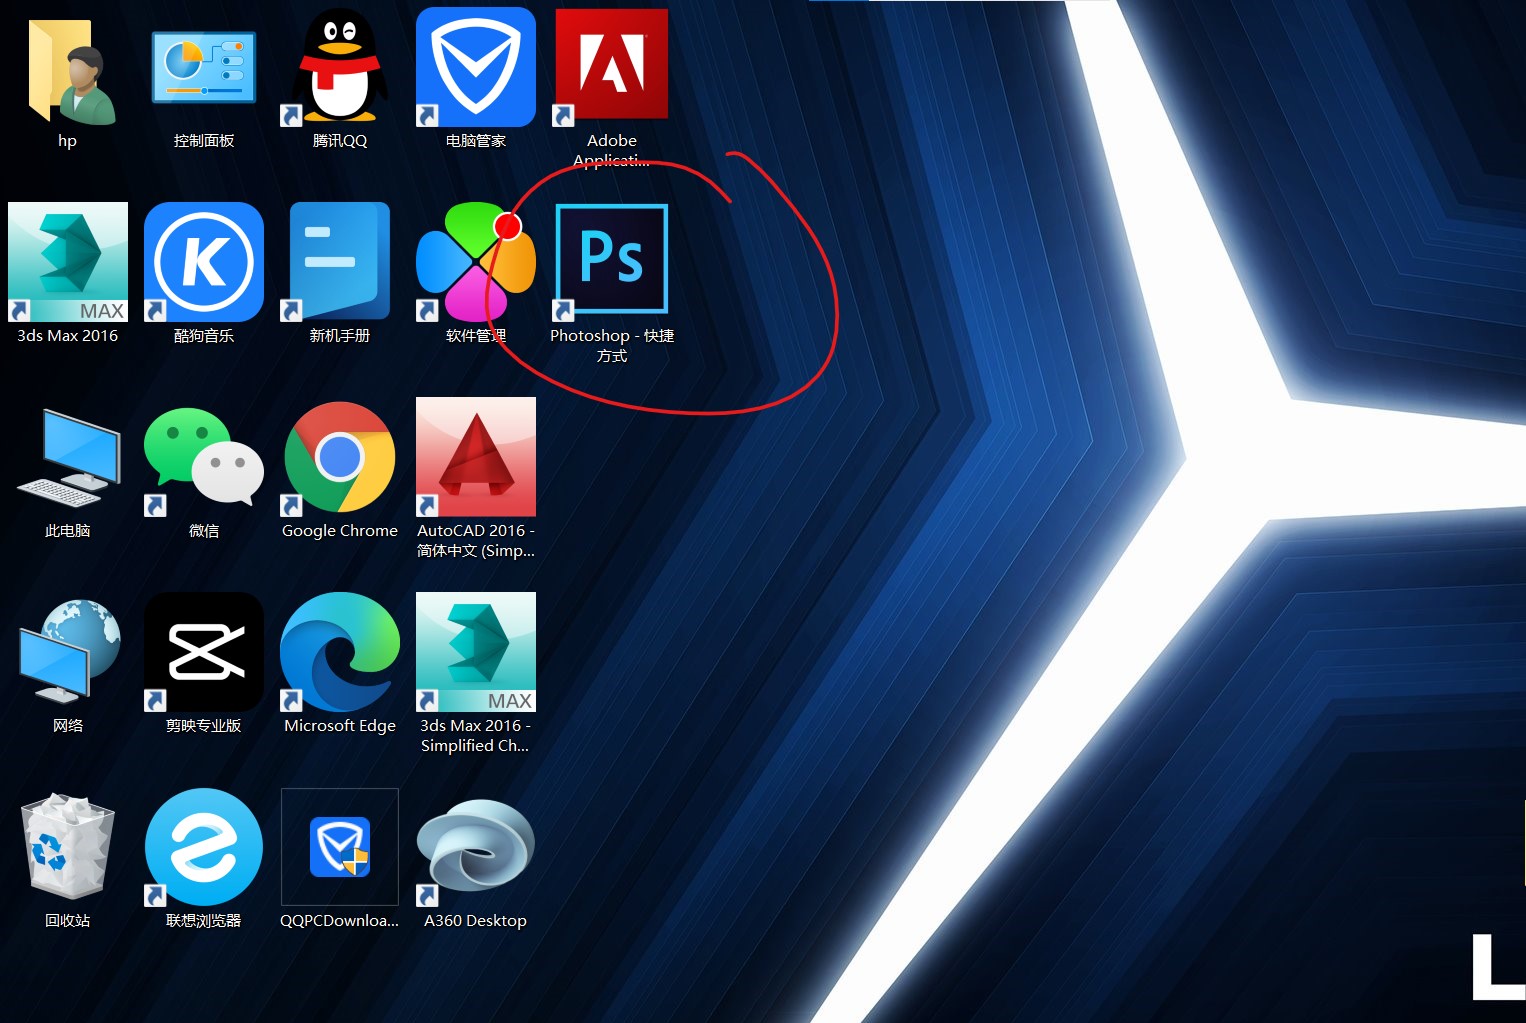The image size is (1526, 1023).
Task: Click the Network (网络) icon
Action: [68, 652]
